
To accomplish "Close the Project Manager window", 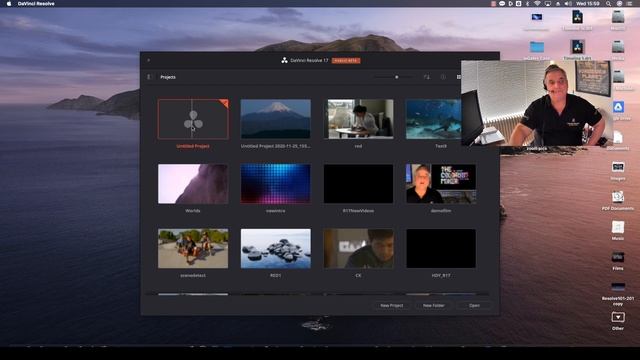I will (149, 60).
